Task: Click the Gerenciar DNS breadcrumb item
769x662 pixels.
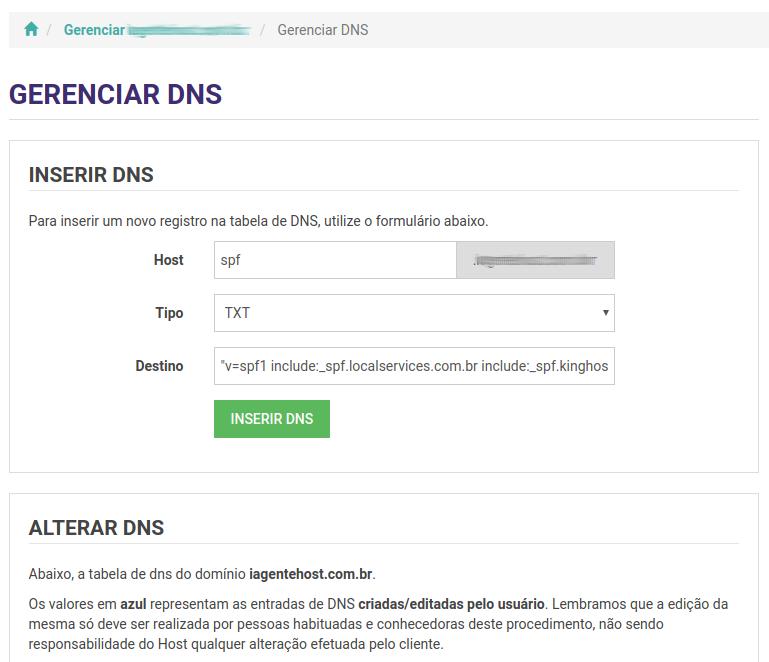Action: (322, 30)
